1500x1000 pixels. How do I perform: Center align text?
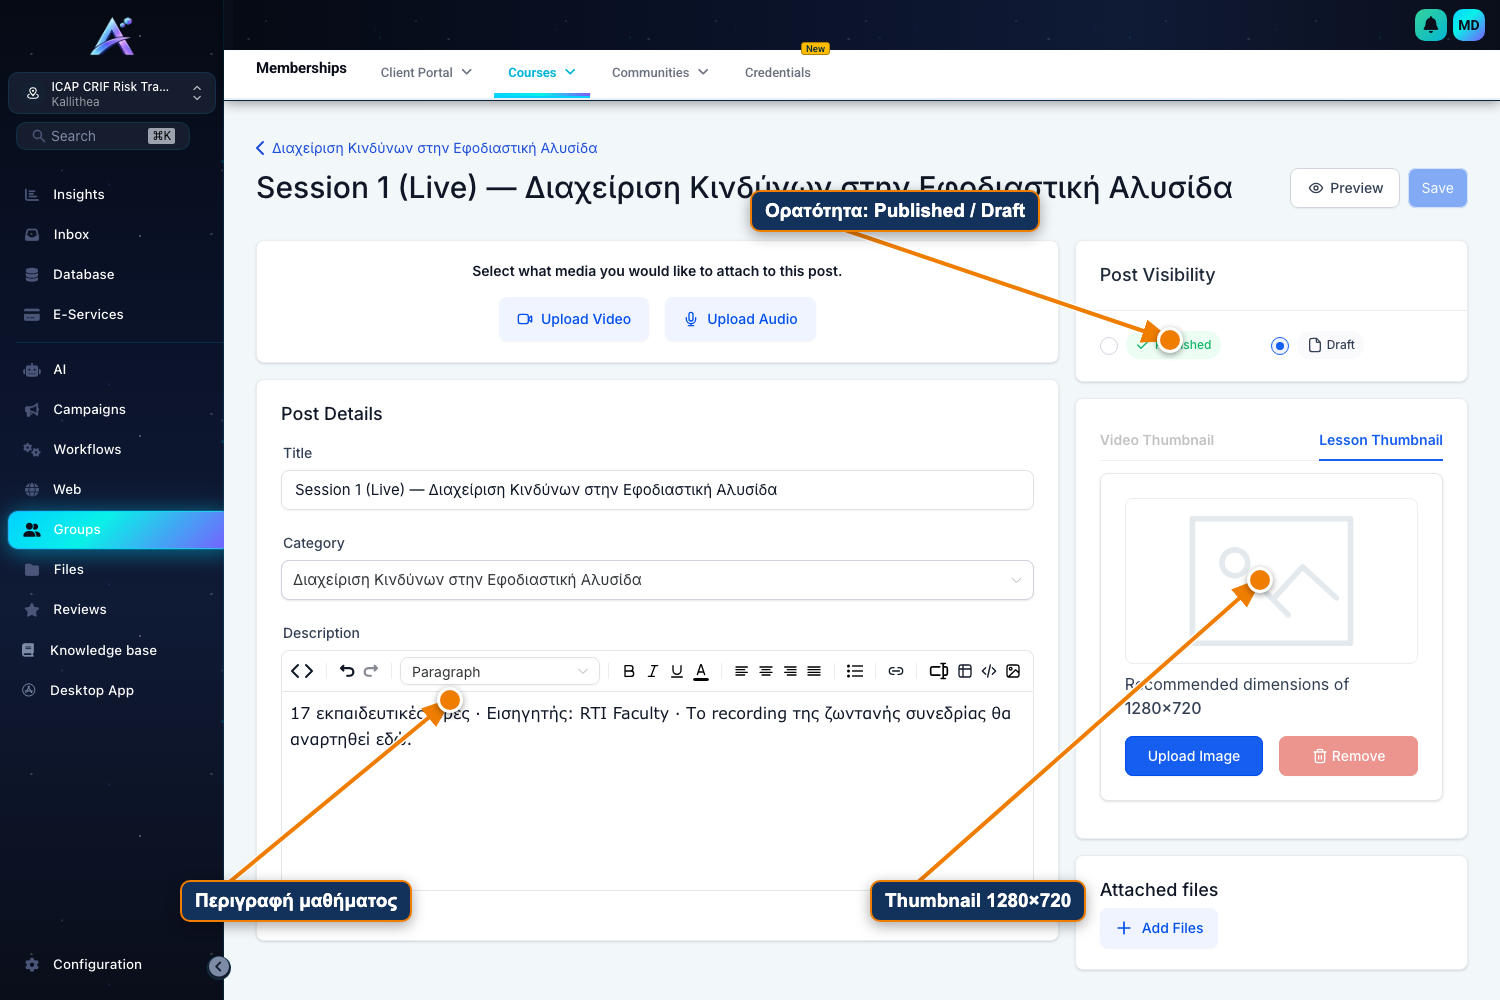766,671
